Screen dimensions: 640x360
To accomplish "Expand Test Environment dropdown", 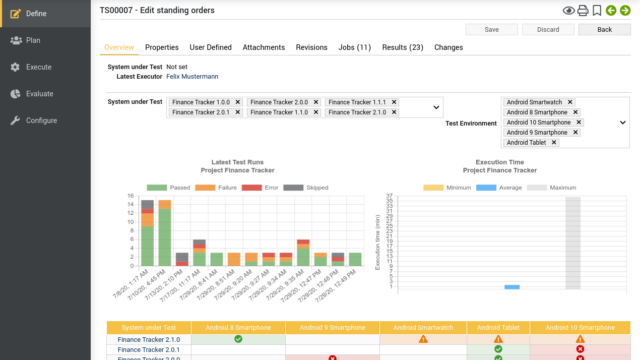I will tap(623, 122).
